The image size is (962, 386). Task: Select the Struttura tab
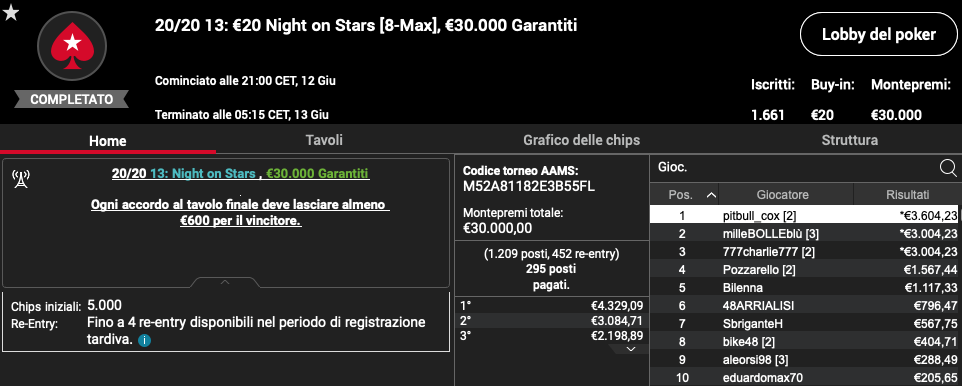pos(849,141)
